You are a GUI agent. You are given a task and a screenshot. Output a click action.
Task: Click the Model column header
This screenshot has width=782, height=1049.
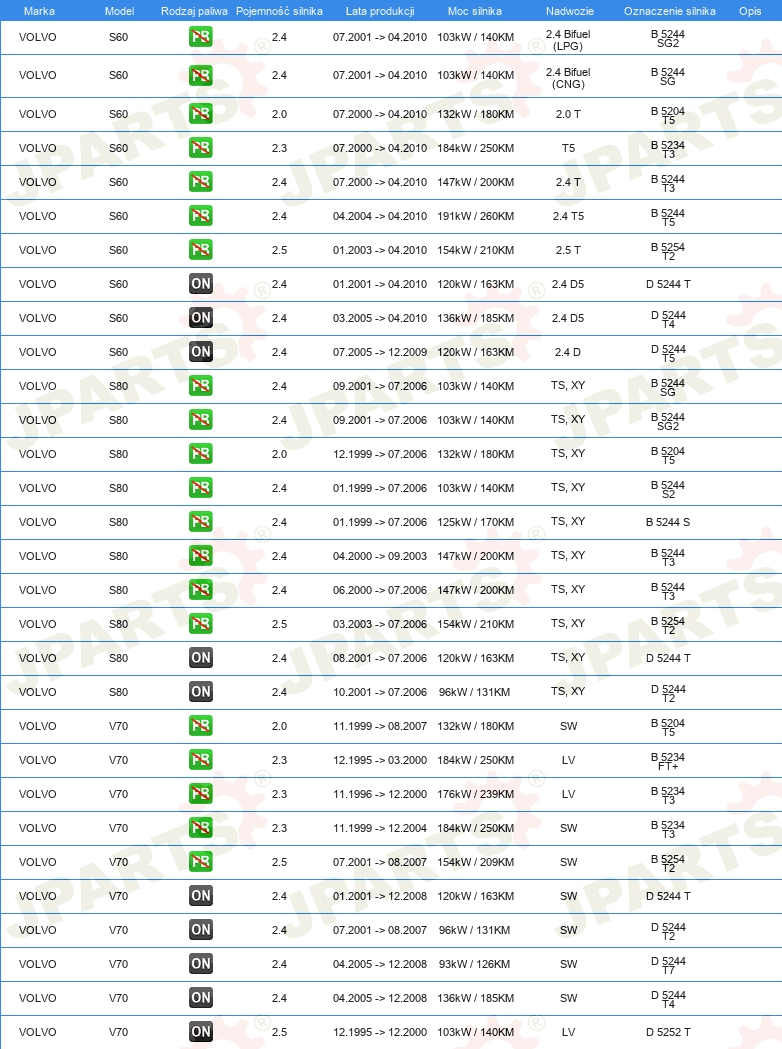click(x=119, y=11)
